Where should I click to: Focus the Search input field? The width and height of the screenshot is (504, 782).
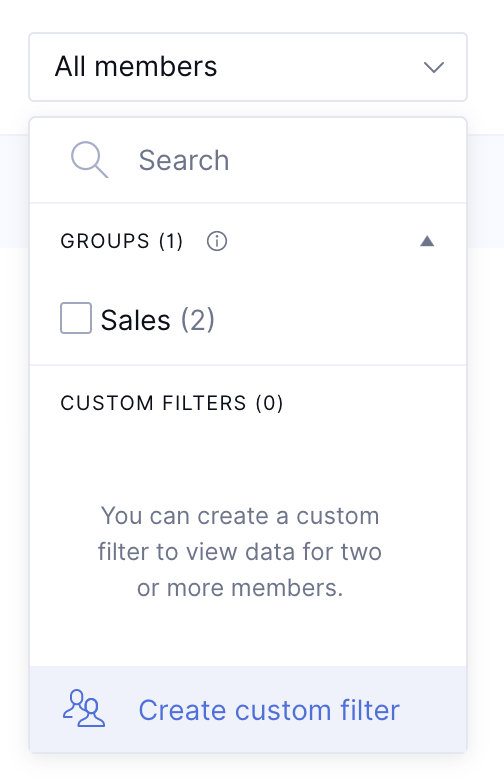point(248,160)
